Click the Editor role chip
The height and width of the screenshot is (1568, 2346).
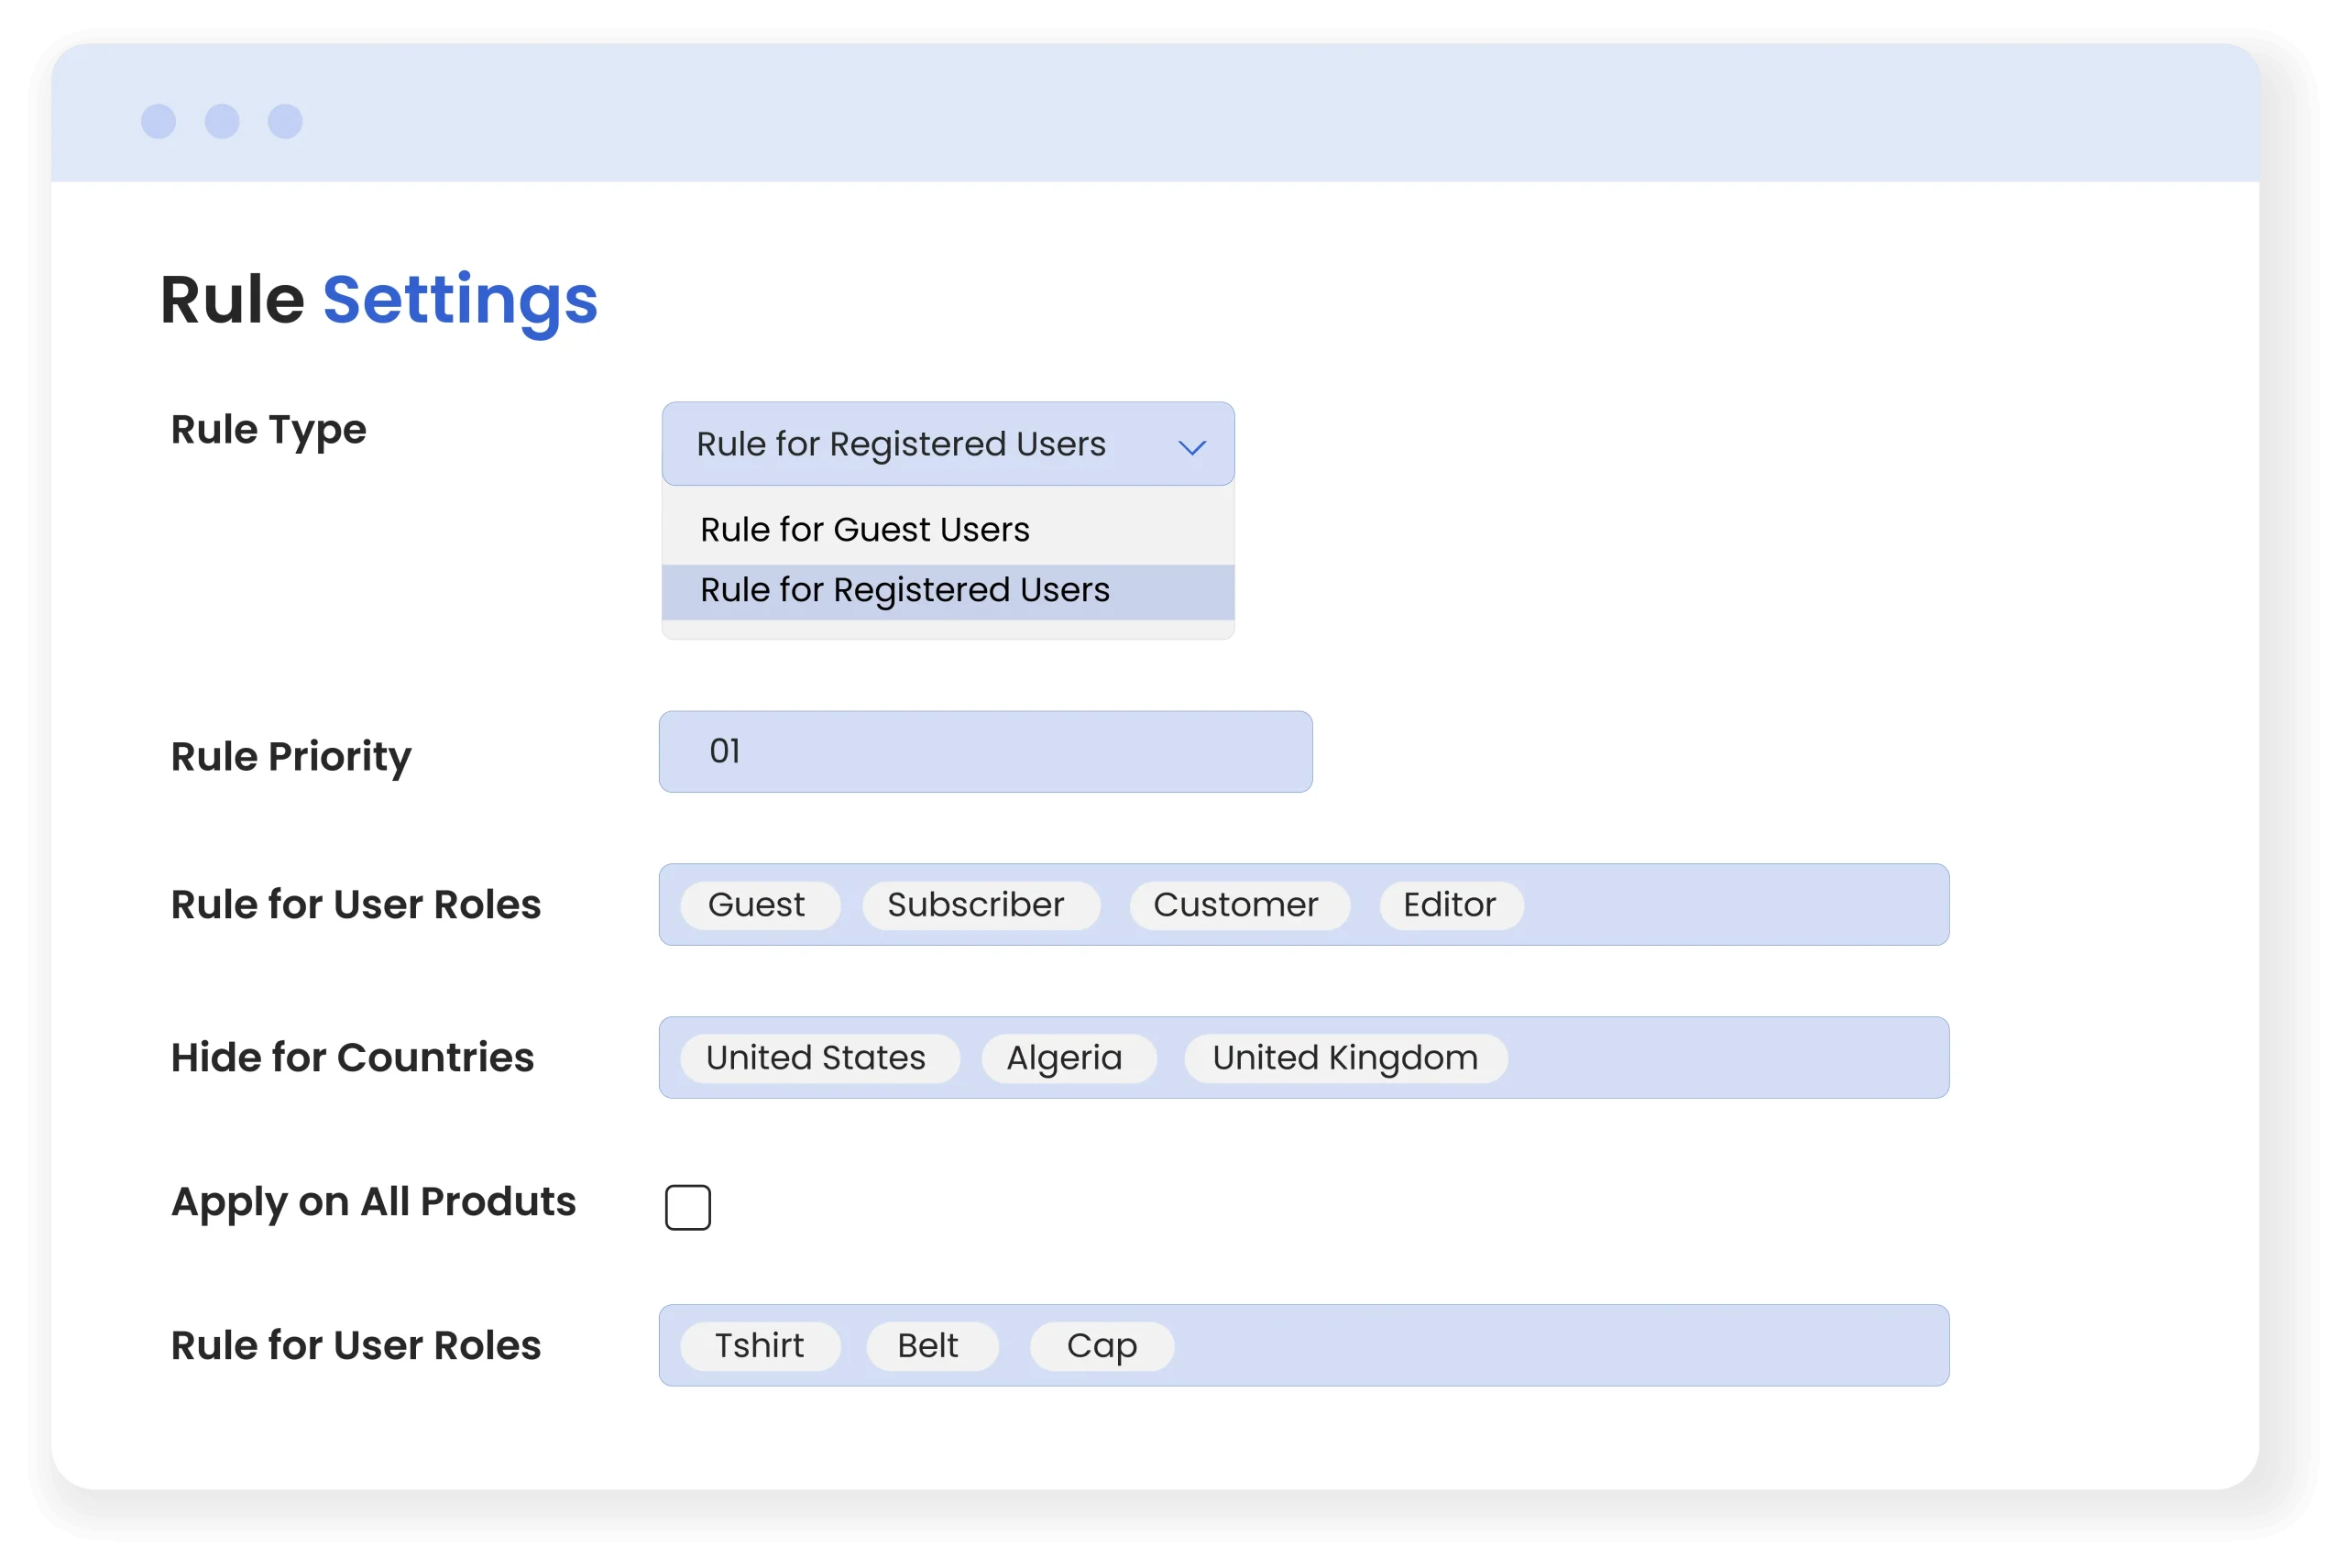coord(1450,905)
